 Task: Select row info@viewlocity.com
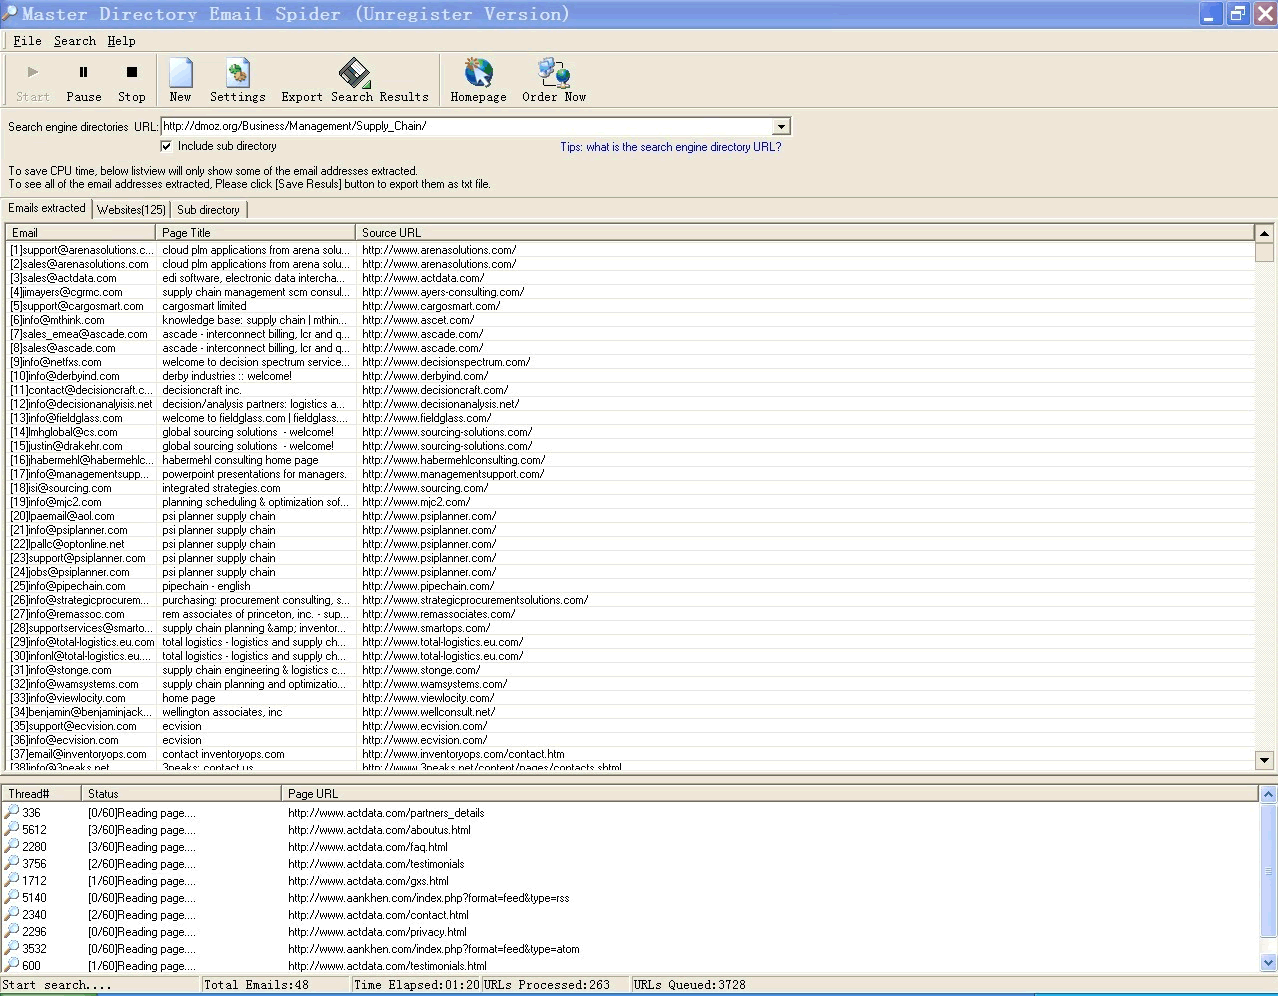pyautogui.click(x=630, y=698)
